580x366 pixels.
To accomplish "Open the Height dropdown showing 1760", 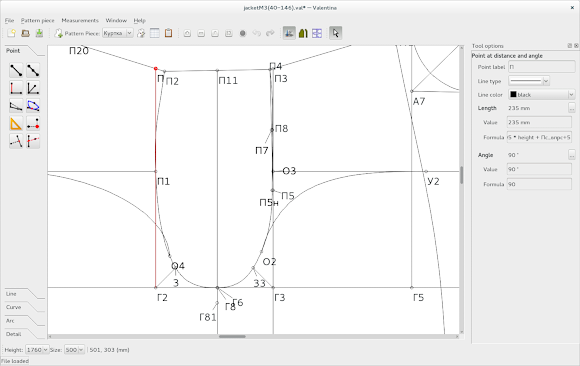I will 37,350.
